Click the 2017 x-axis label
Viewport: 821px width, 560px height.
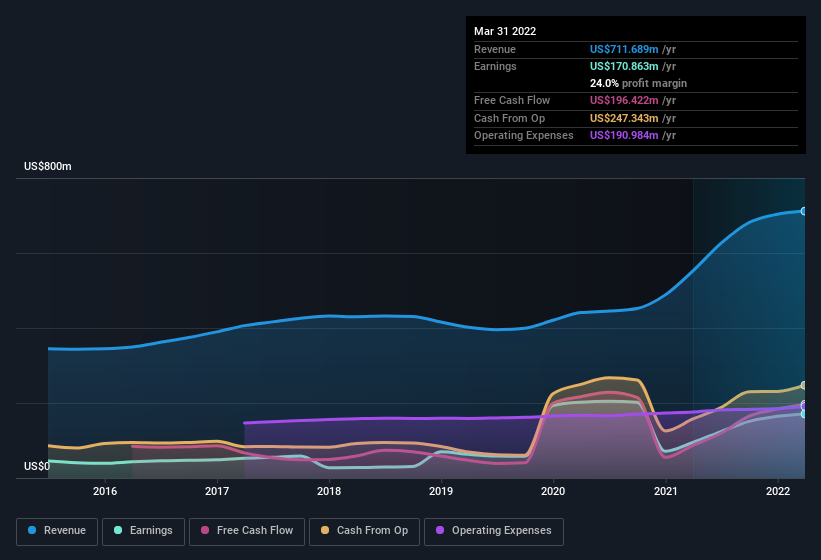pos(217,491)
